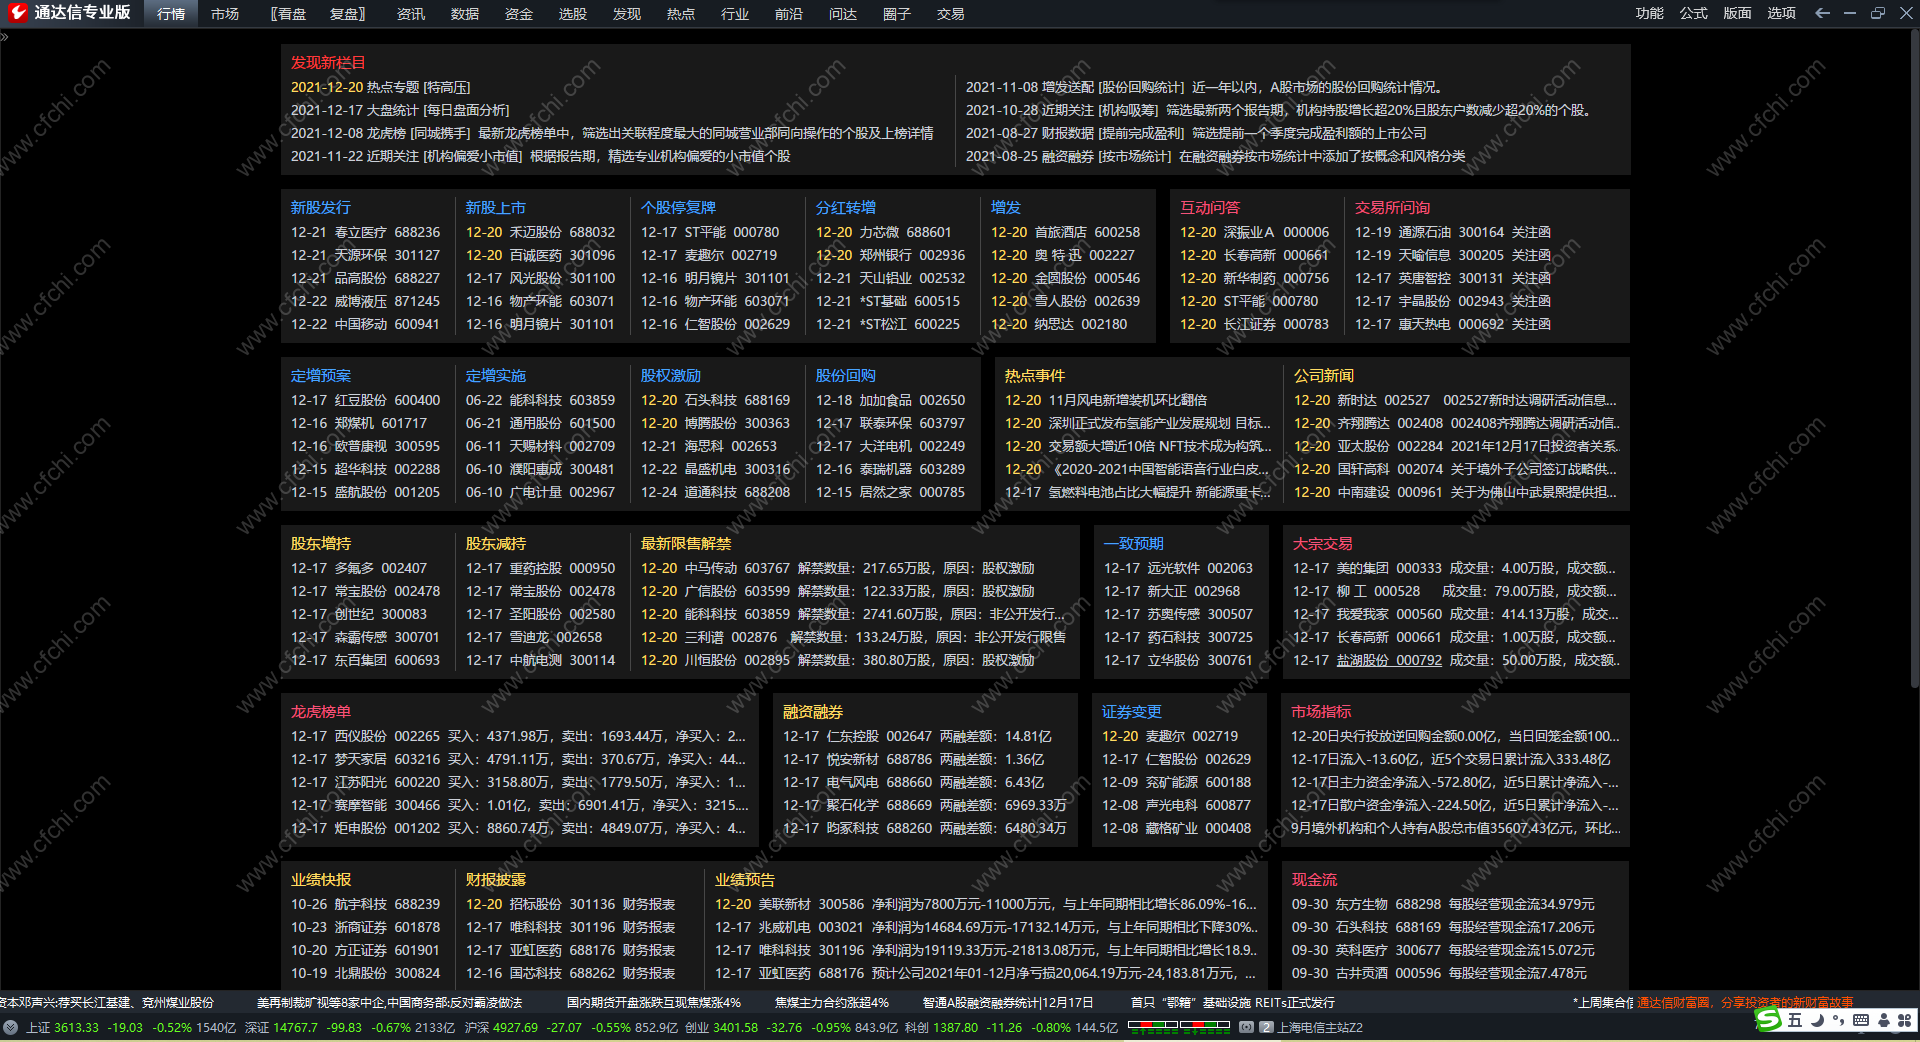Switch to the 市场 tab
Viewport: 1920px width, 1042px height.
[225, 14]
